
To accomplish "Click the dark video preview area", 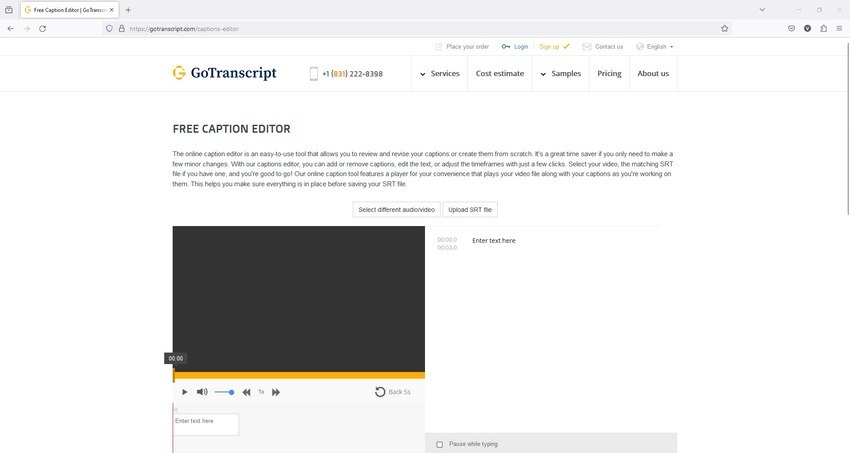I will pos(299,299).
